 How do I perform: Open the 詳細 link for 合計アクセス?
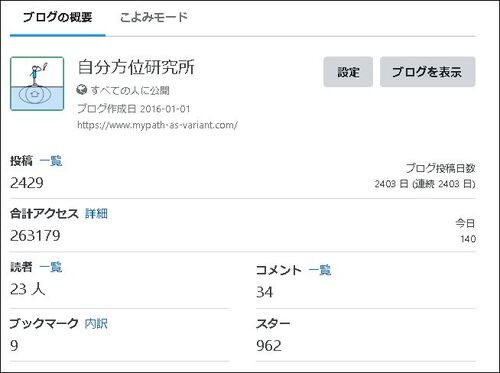click(96, 214)
